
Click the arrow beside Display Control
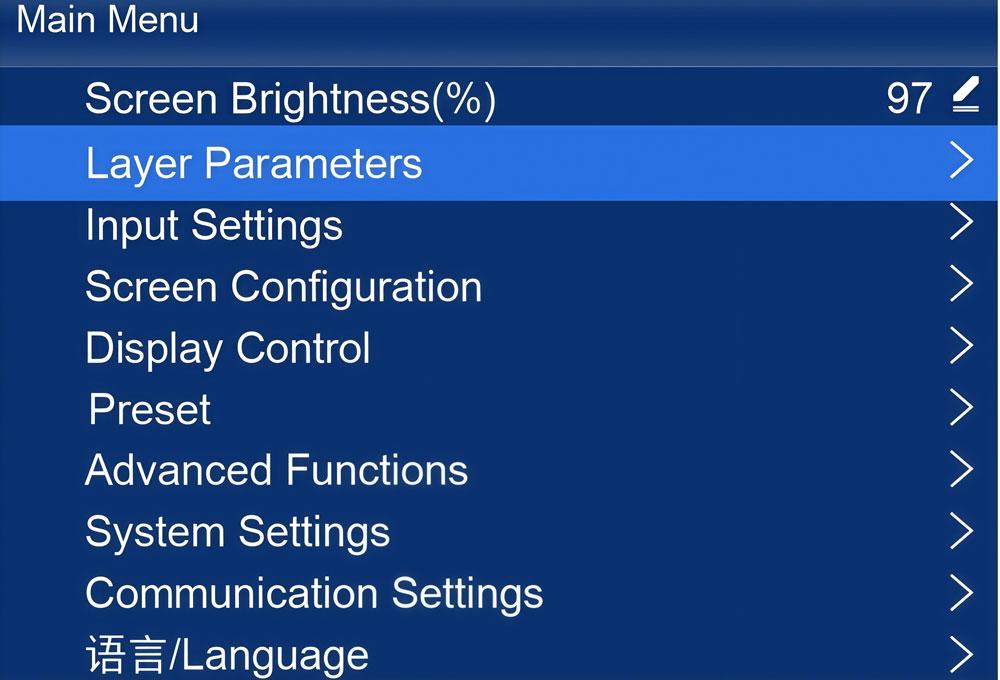[x=961, y=346]
